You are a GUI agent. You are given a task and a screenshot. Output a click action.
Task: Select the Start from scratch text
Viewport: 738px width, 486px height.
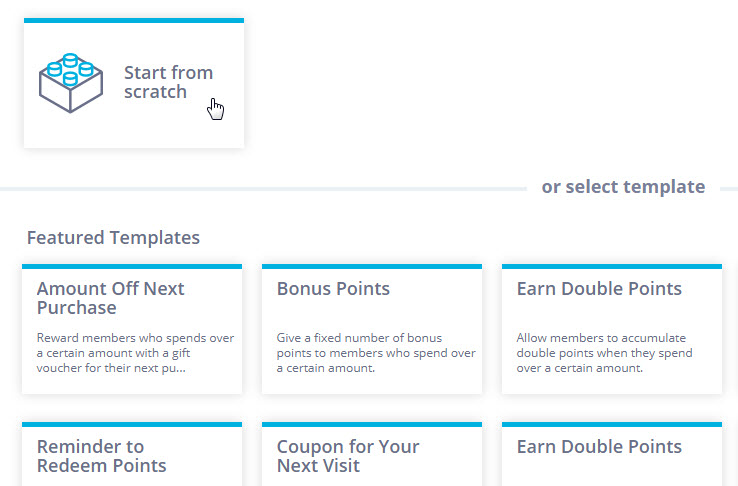[168, 82]
